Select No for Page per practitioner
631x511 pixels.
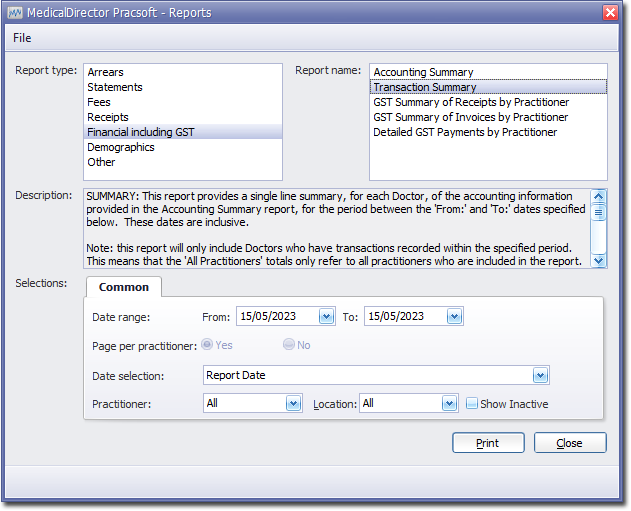pos(289,345)
